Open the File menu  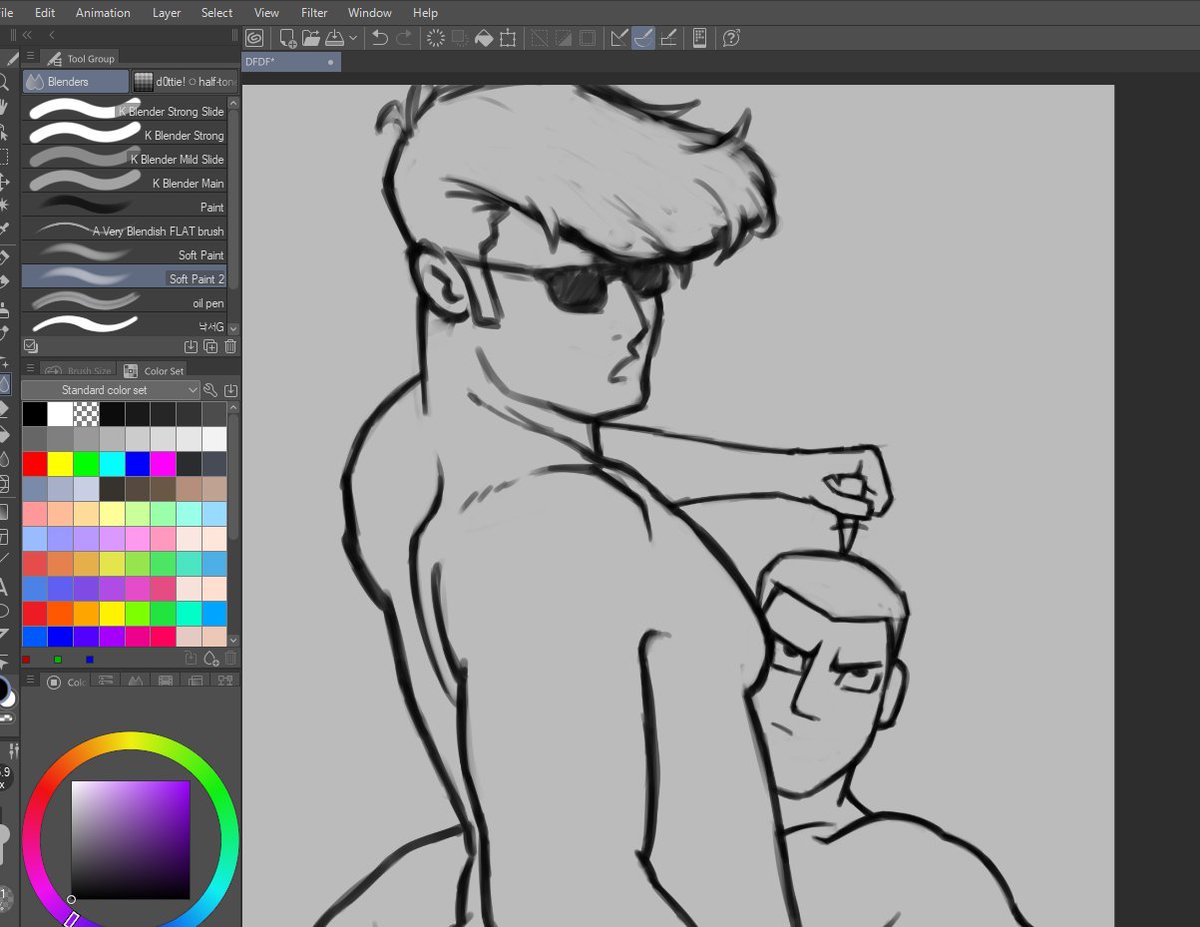coord(6,13)
